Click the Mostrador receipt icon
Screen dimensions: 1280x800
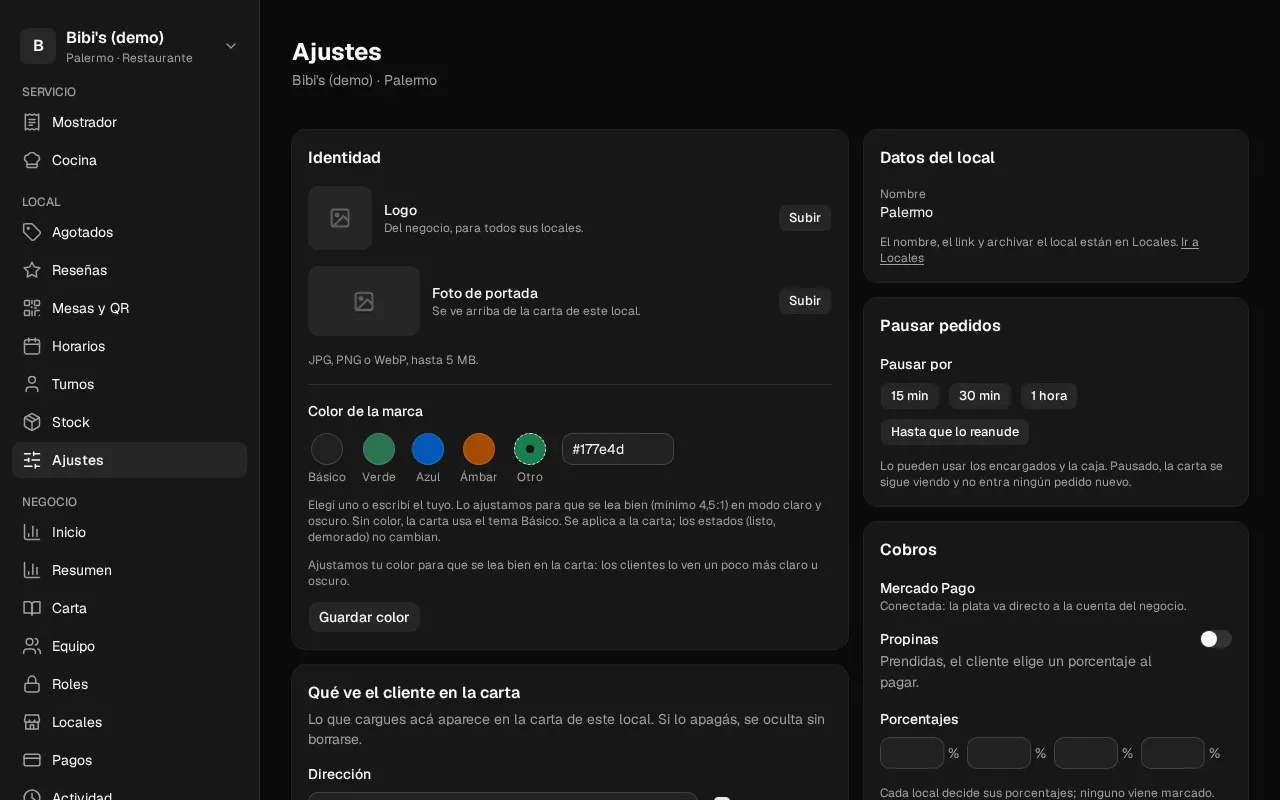(x=32, y=122)
